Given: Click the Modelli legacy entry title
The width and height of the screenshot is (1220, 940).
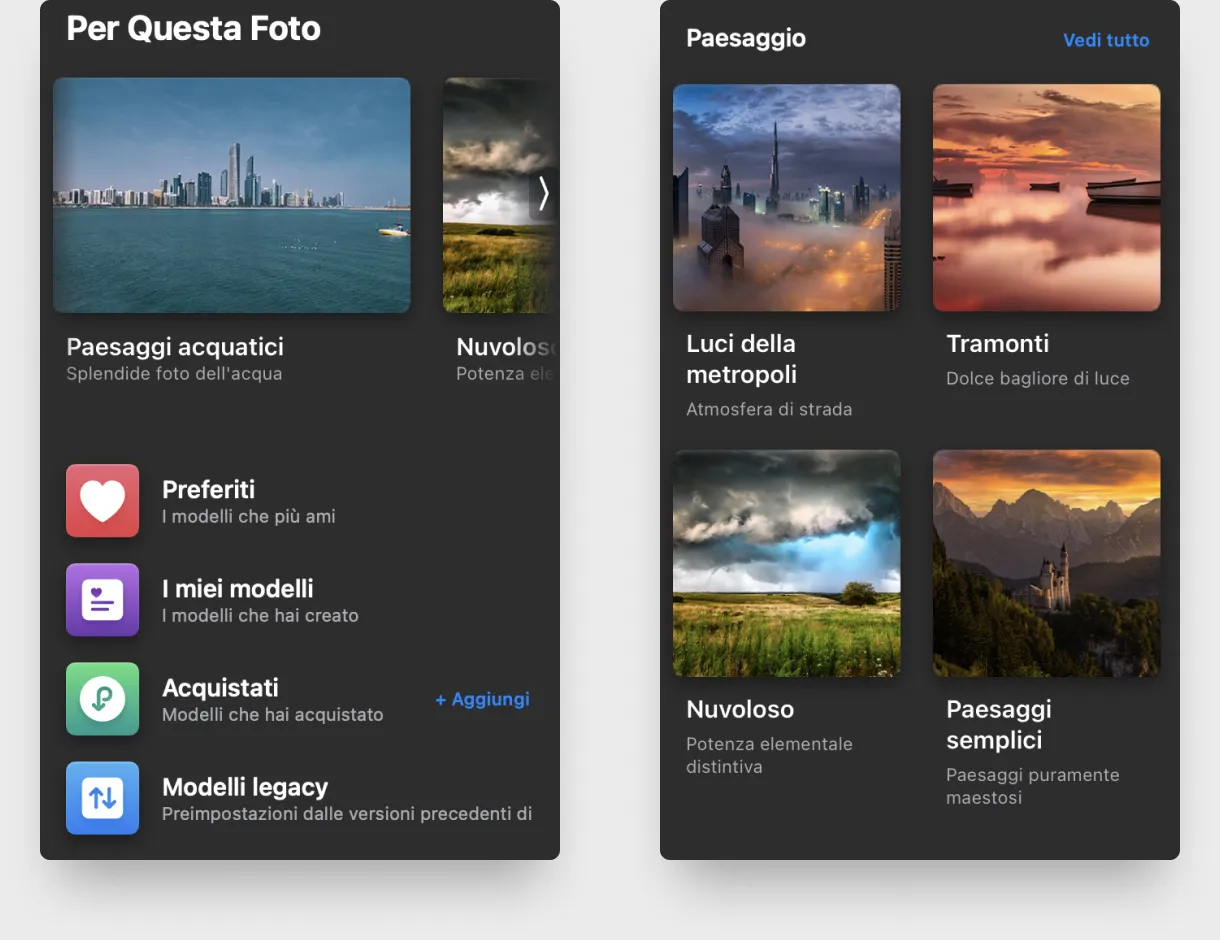Looking at the screenshot, I should (245, 787).
